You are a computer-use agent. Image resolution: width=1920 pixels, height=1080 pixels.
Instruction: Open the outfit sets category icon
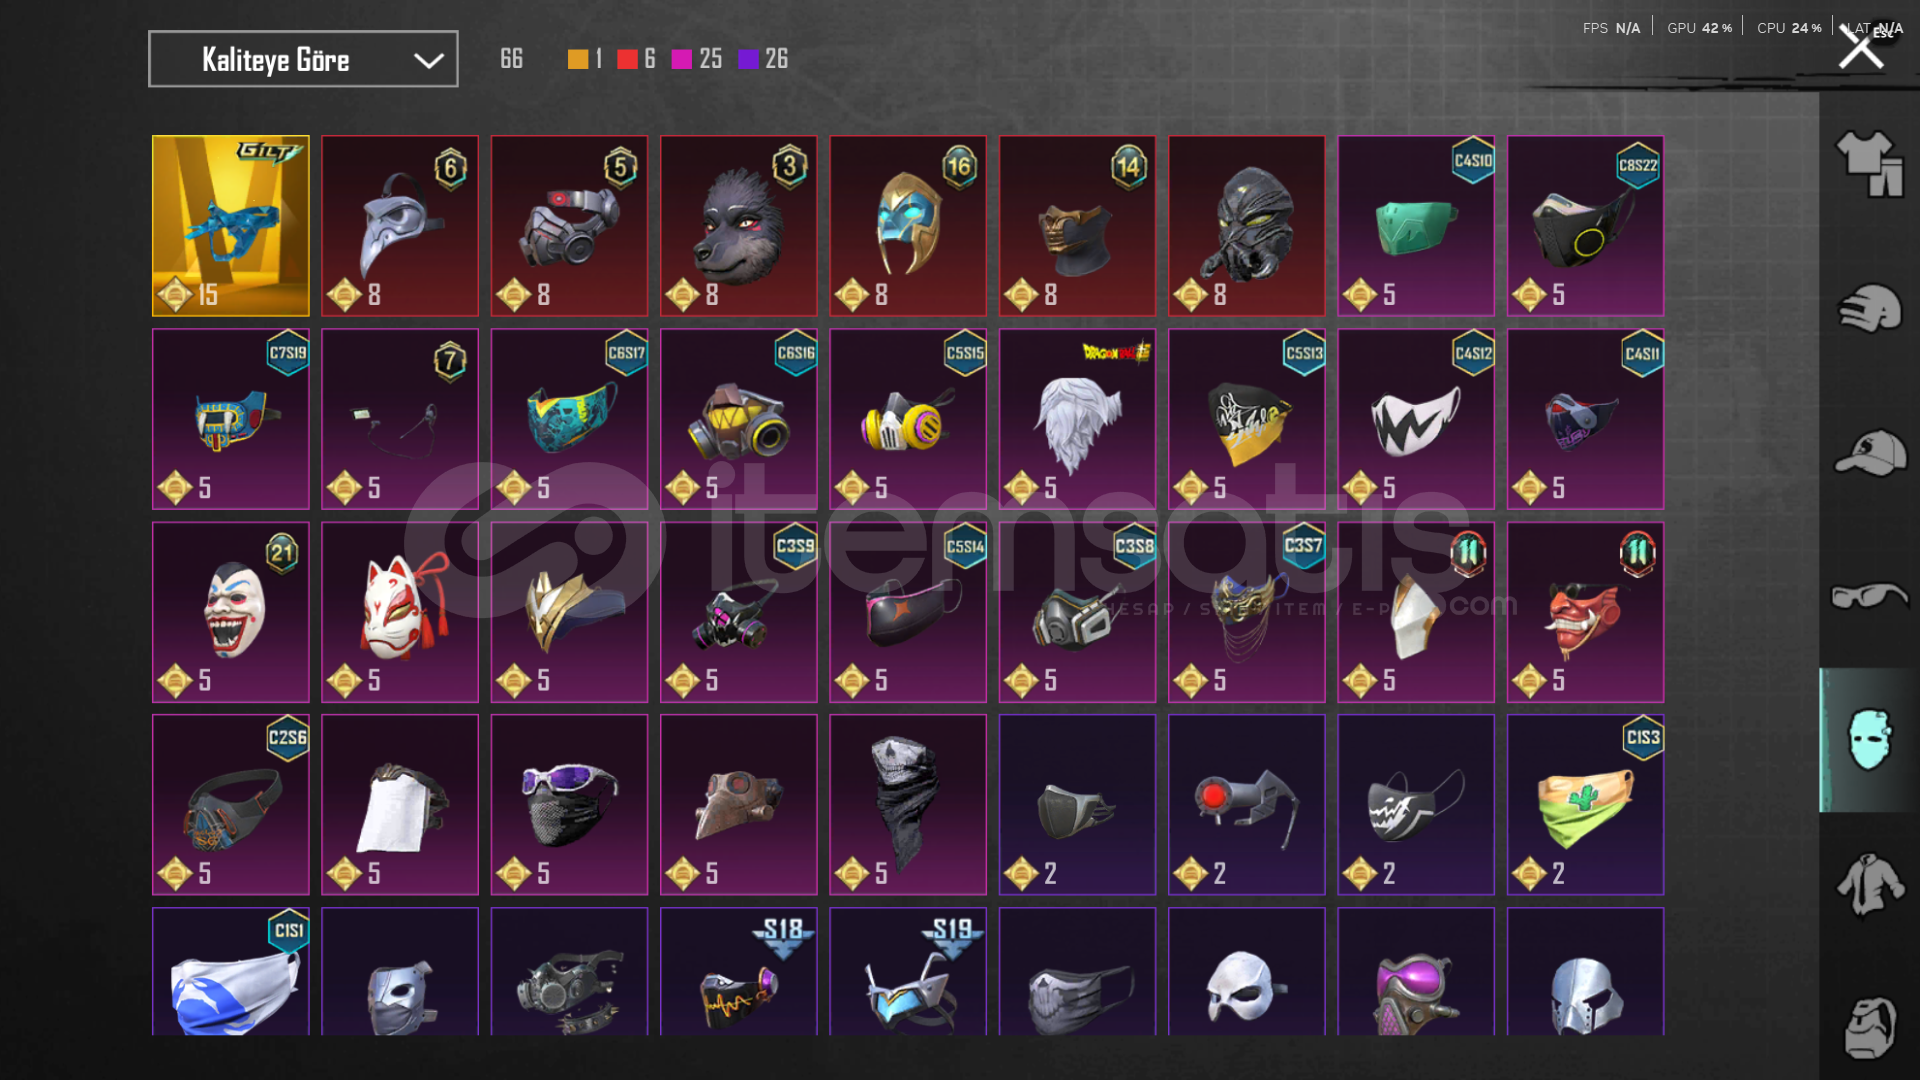coord(1869,164)
